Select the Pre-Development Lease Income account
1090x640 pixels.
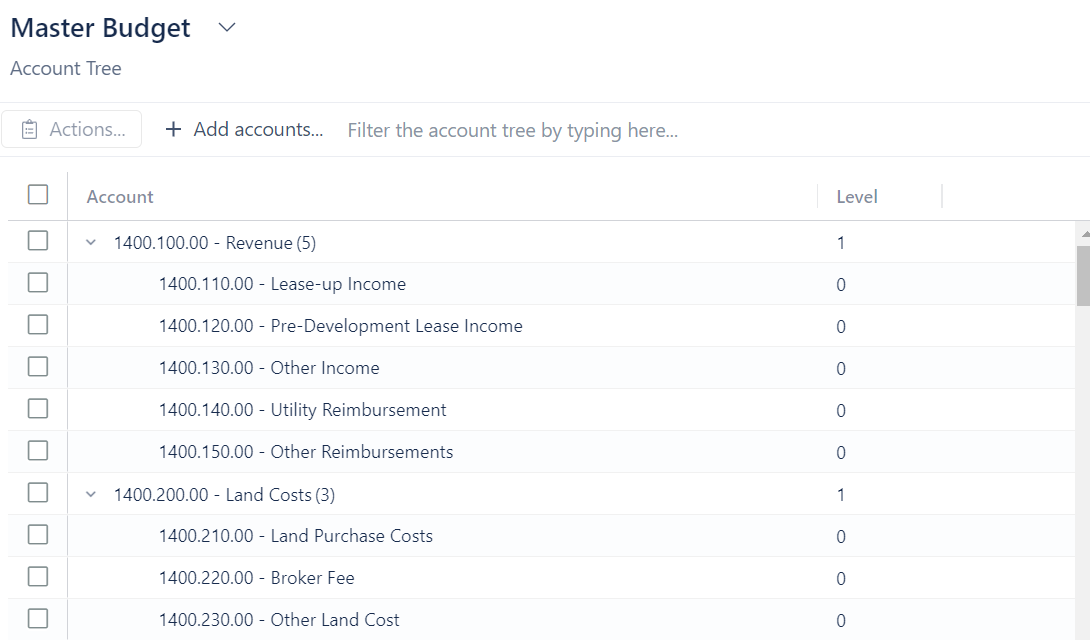click(x=340, y=326)
